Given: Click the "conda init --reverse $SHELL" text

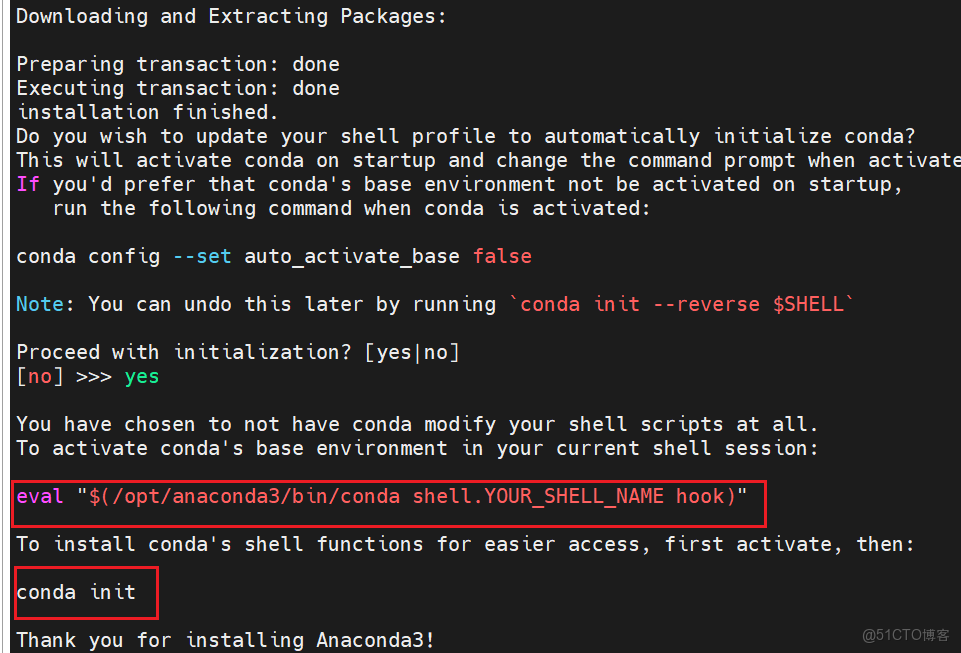Looking at the screenshot, I should [682, 304].
